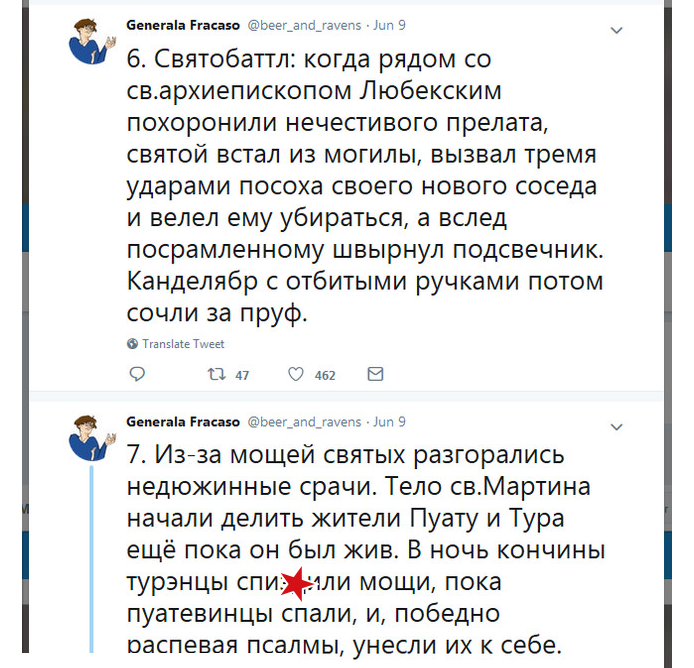
Task: Open Generala Fracaso name on second tweet
Action: 182,422
